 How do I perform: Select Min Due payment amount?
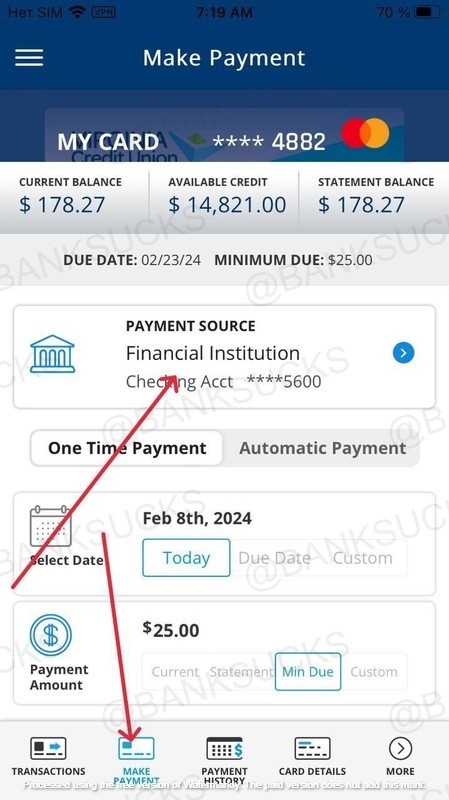[308, 671]
